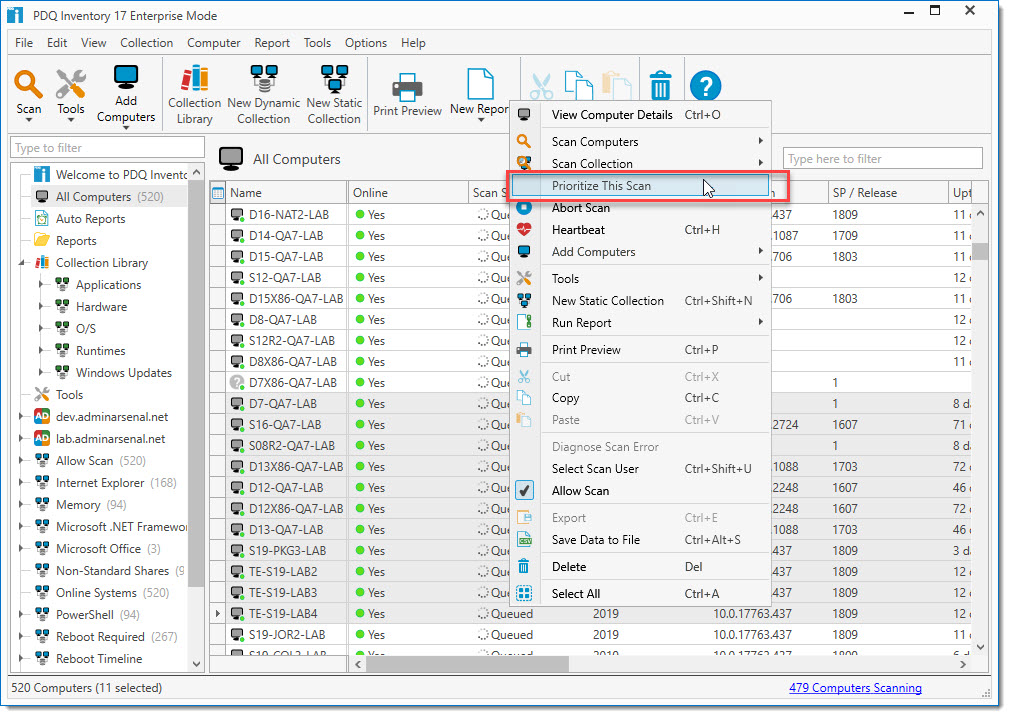The height and width of the screenshot is (716, 1009).
Task: Click the Heartbeat heart icon in menu
Action: 524,230
